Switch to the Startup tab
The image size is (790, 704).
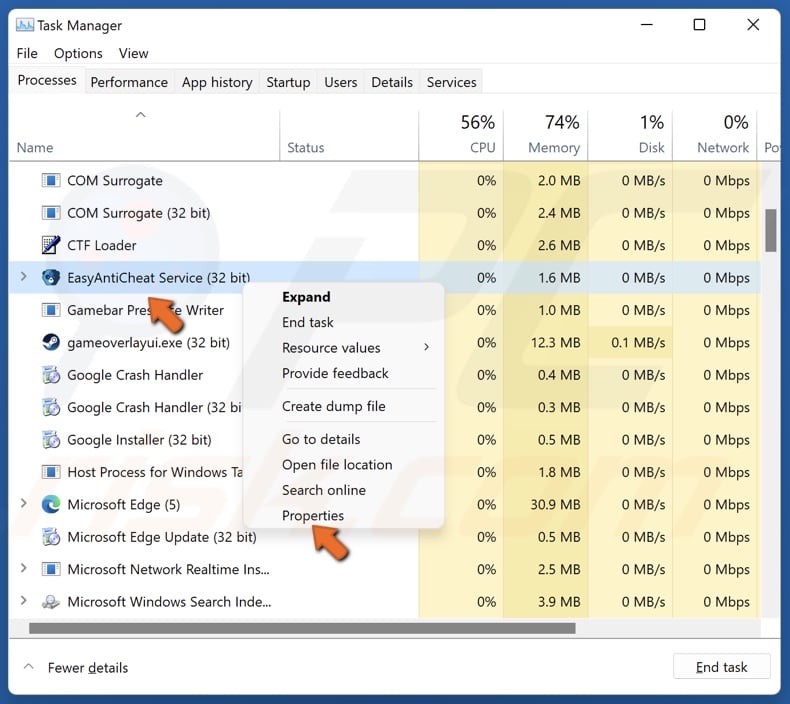coord(288,82)
